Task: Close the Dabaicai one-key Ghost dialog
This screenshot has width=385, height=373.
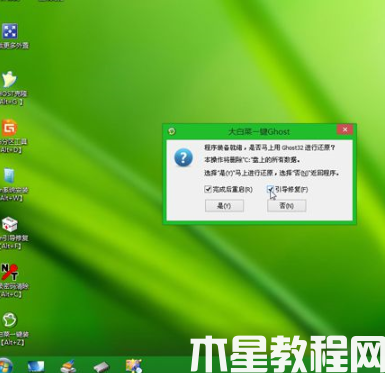Action: coord(345,129)
